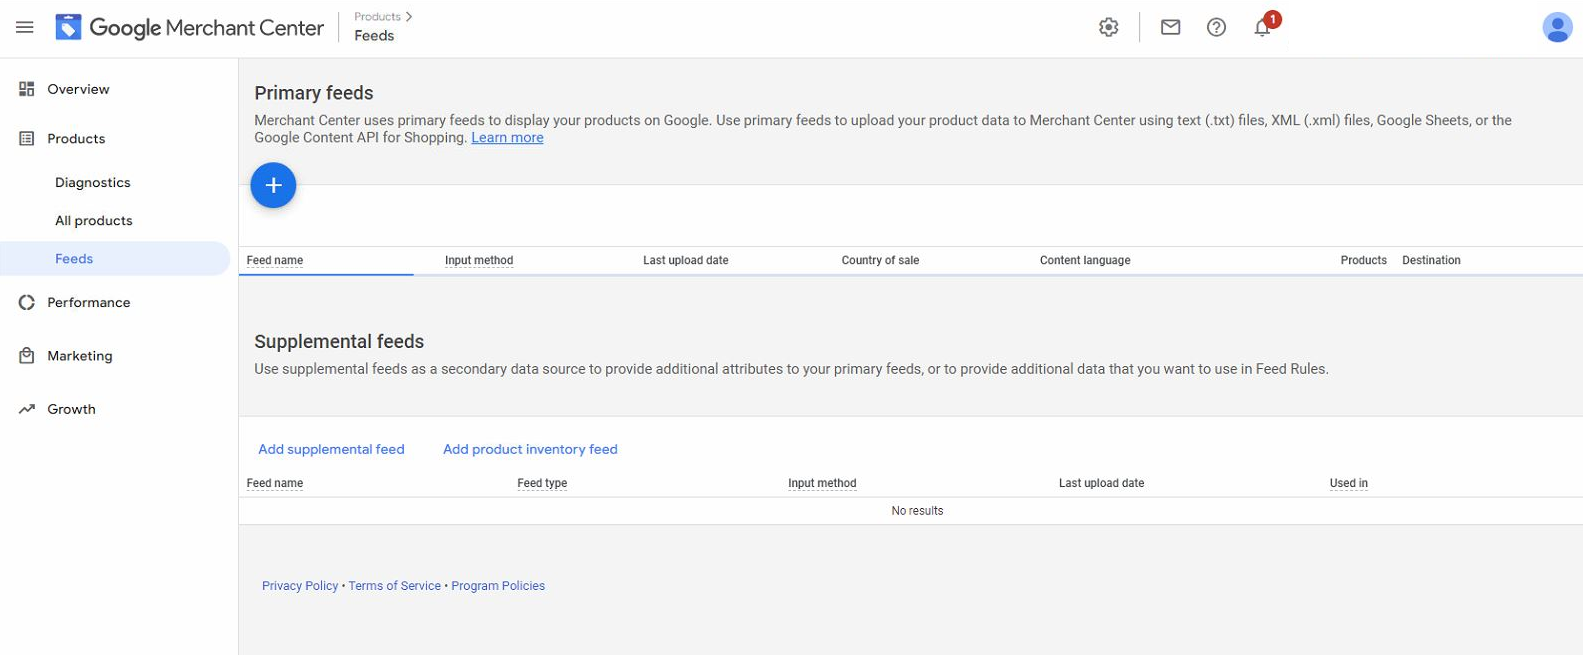
Task: Open the Growth section
Action: point(72,409)
